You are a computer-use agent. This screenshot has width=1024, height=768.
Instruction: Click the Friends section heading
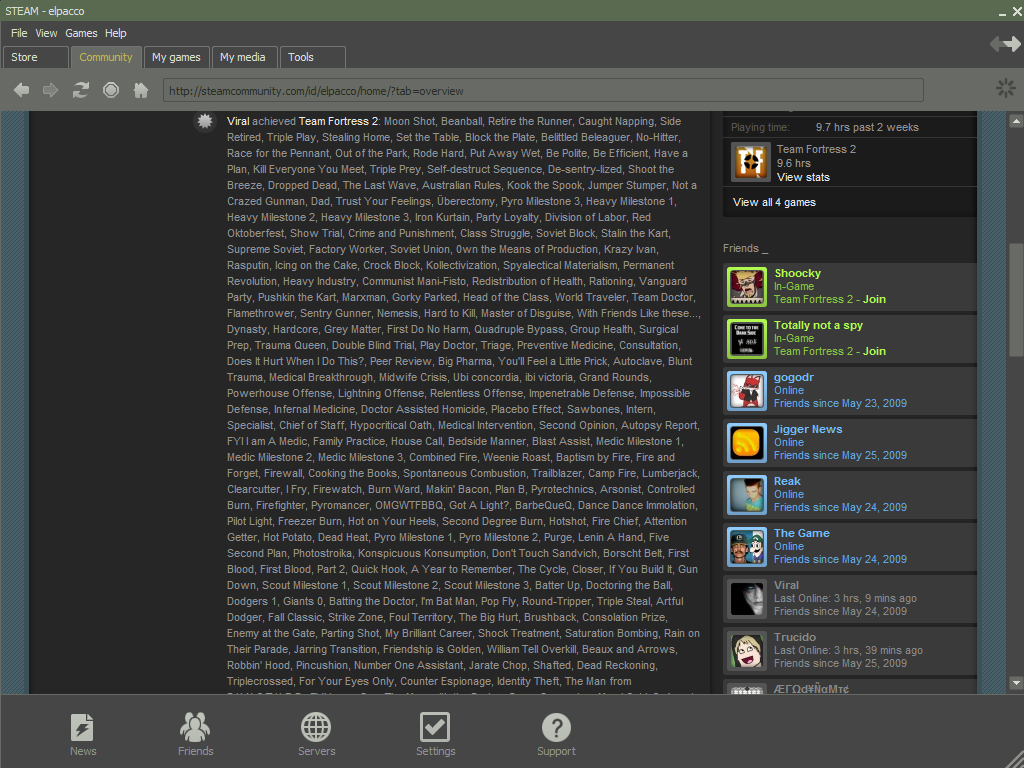[x=745, y=248]
